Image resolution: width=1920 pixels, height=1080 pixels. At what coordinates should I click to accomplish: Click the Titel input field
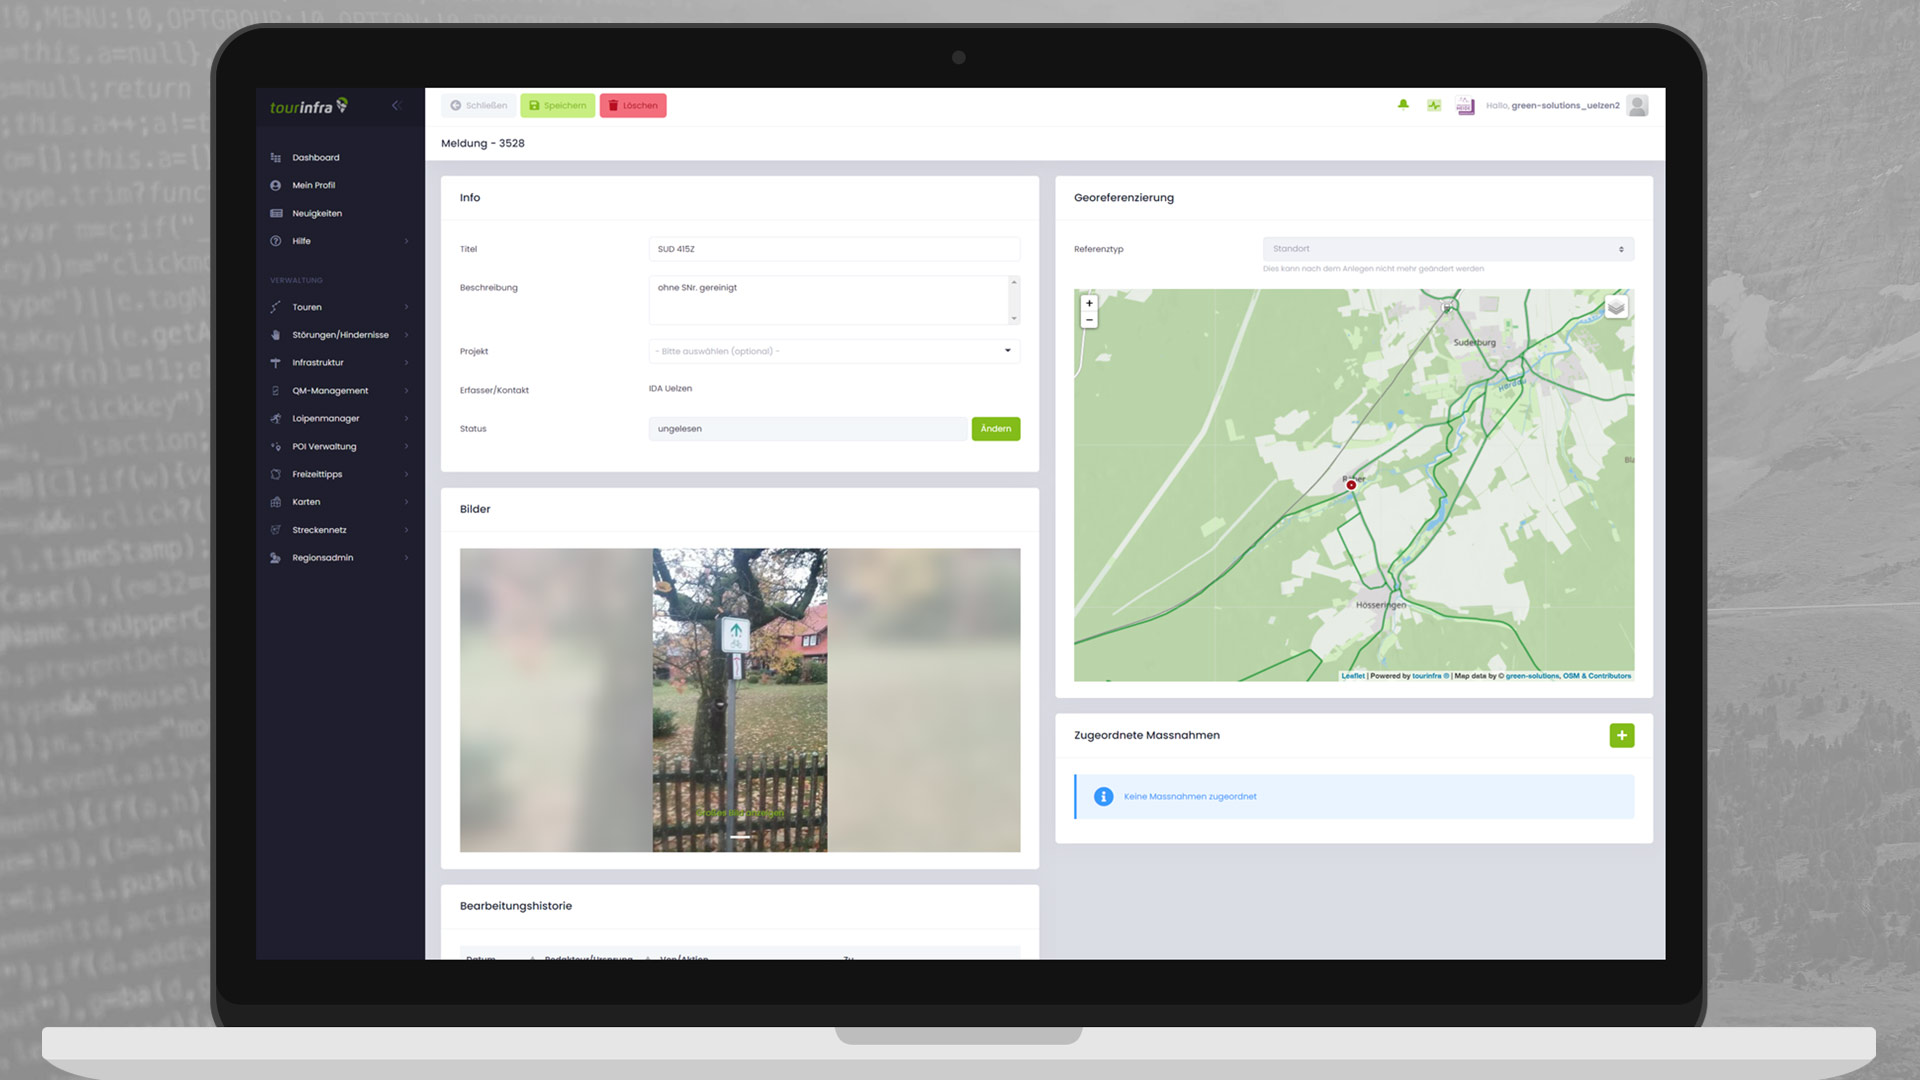click(834, 249)
